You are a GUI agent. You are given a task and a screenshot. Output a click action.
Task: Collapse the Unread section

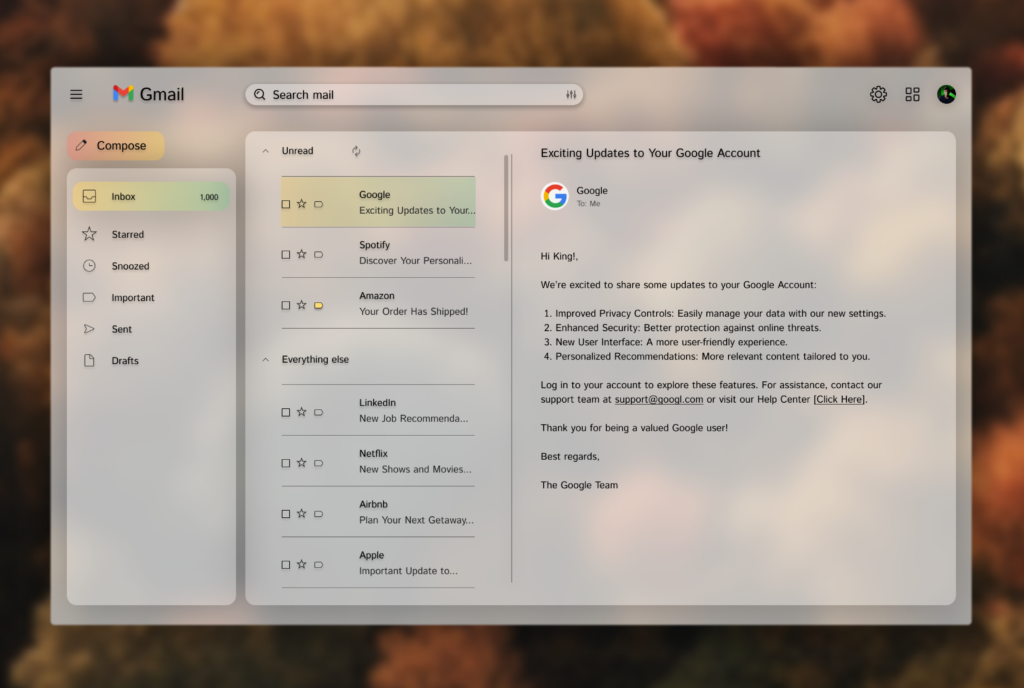coord(265,151)
